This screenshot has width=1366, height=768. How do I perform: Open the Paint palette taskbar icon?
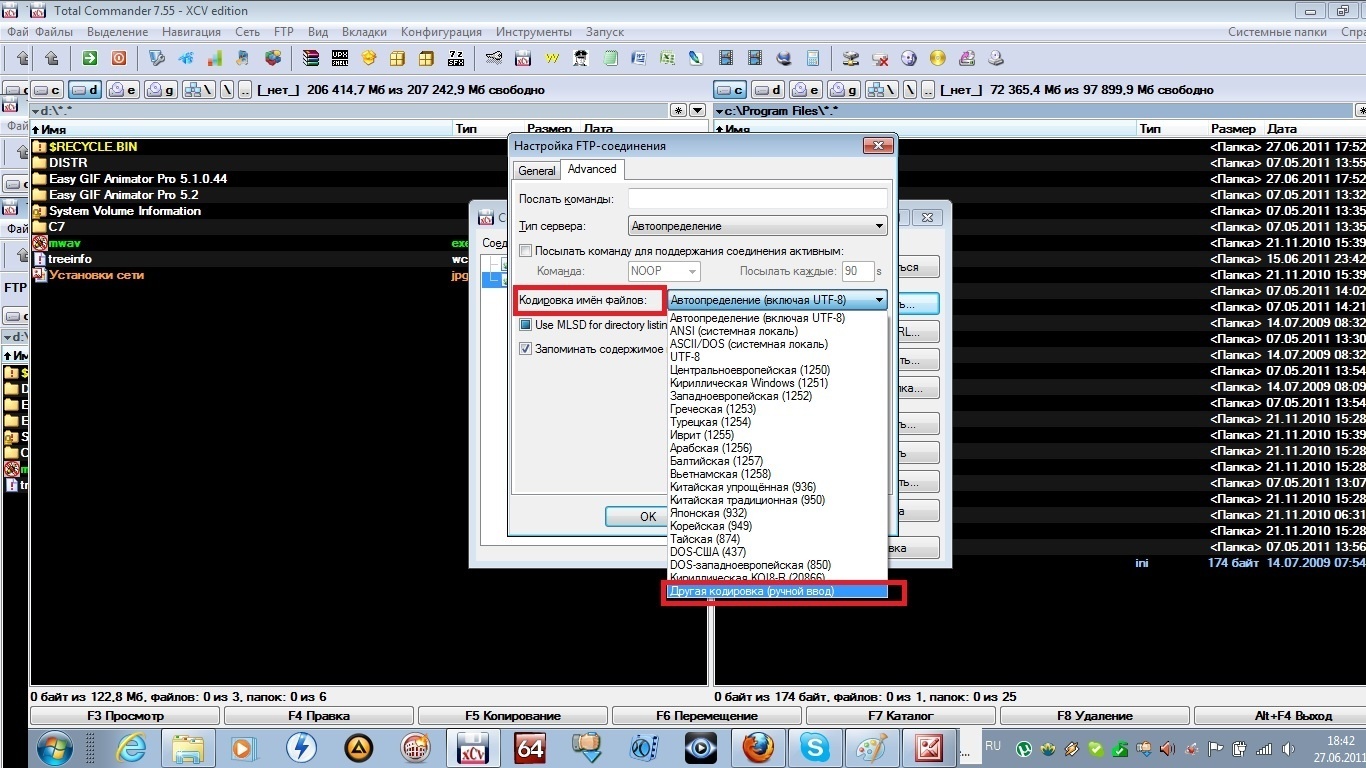tap(872, 748)
